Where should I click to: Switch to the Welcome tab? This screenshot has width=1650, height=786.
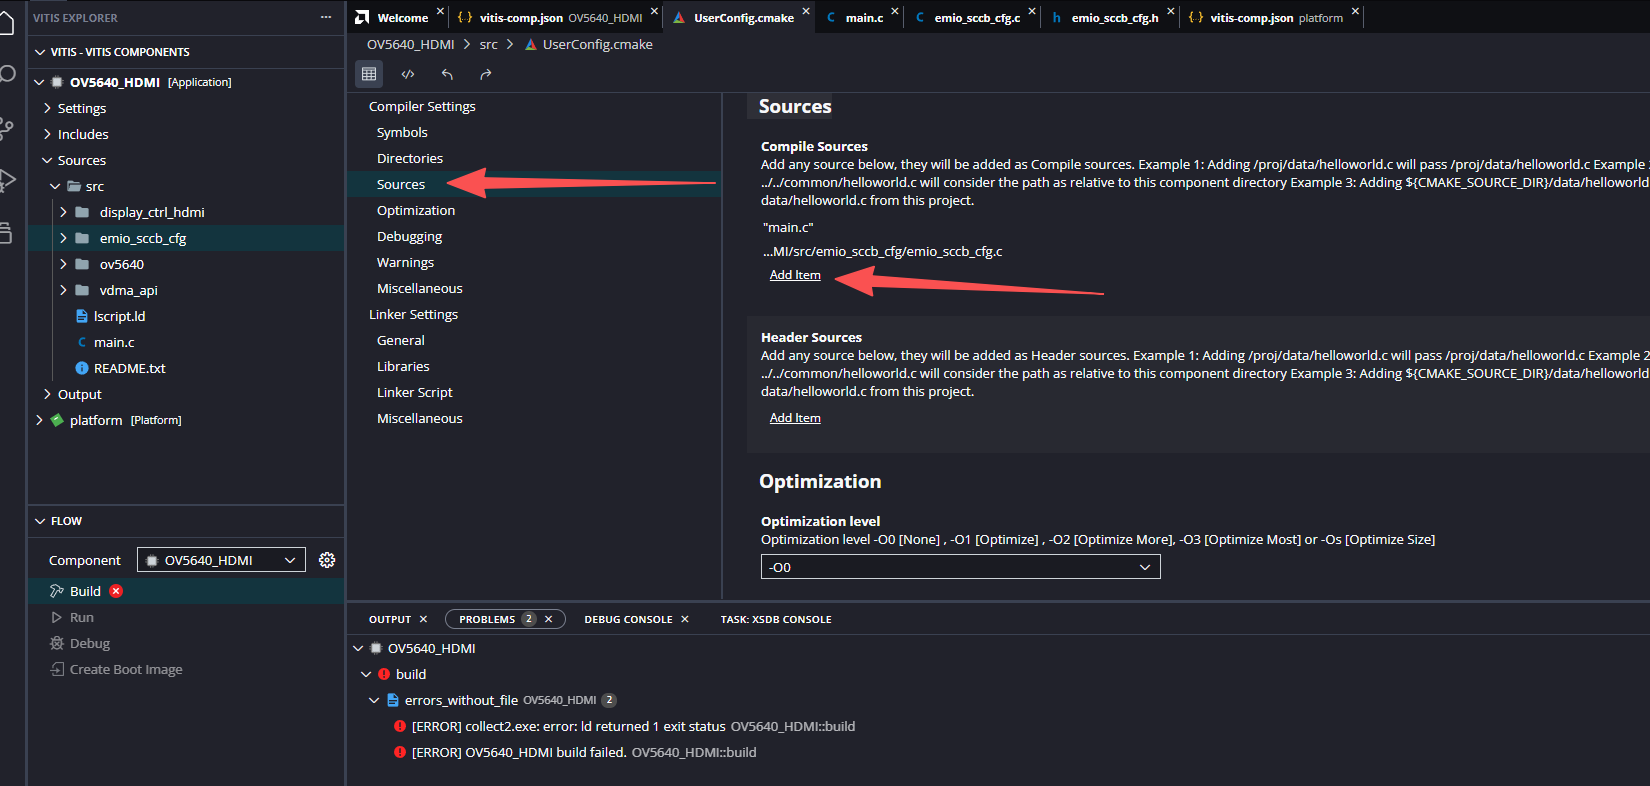pyautogui.click(x=402, y=18)
